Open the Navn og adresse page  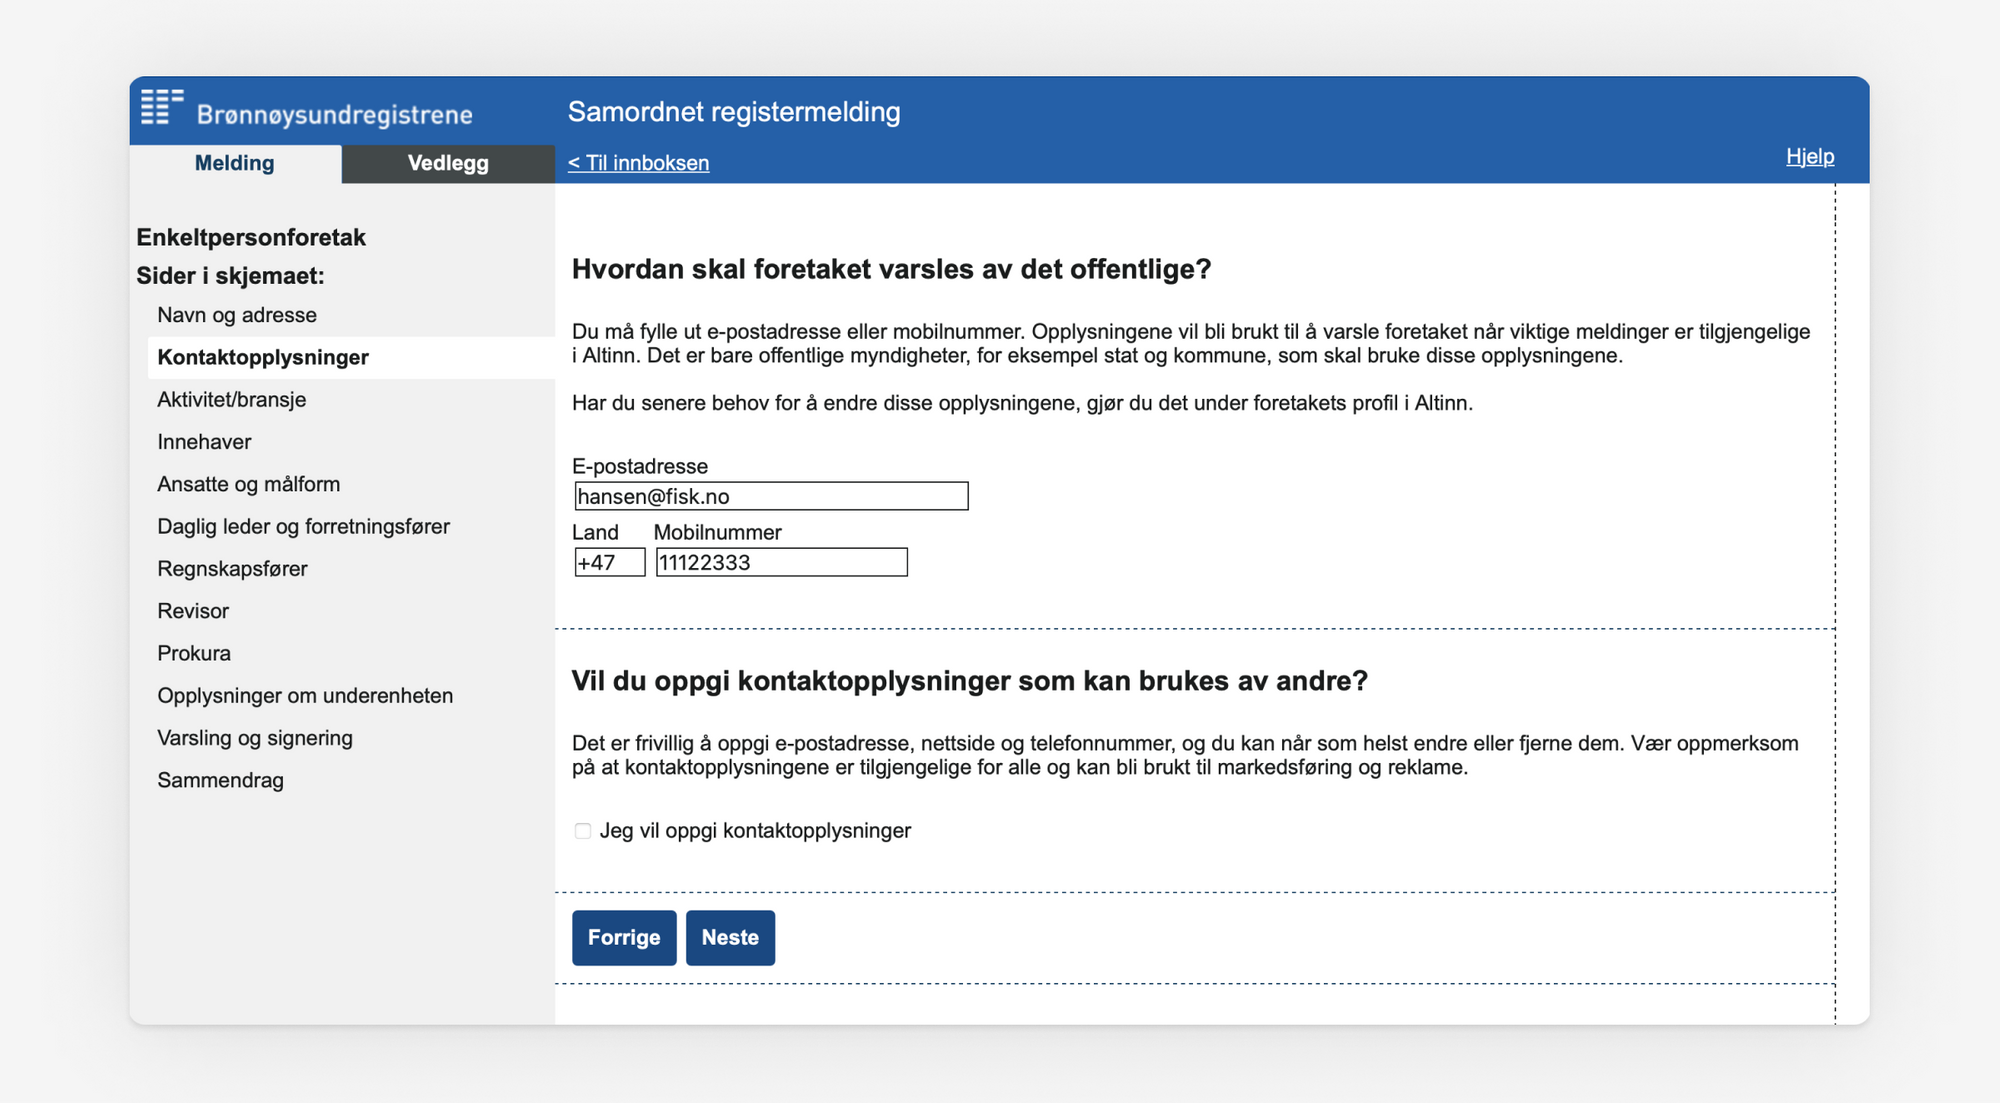(237, 314)
